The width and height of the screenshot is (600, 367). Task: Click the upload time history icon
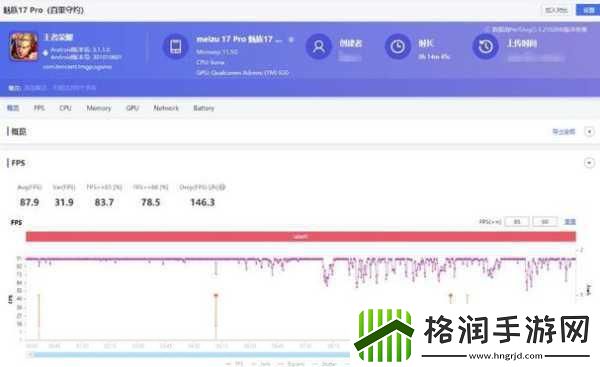click(485, 47)
